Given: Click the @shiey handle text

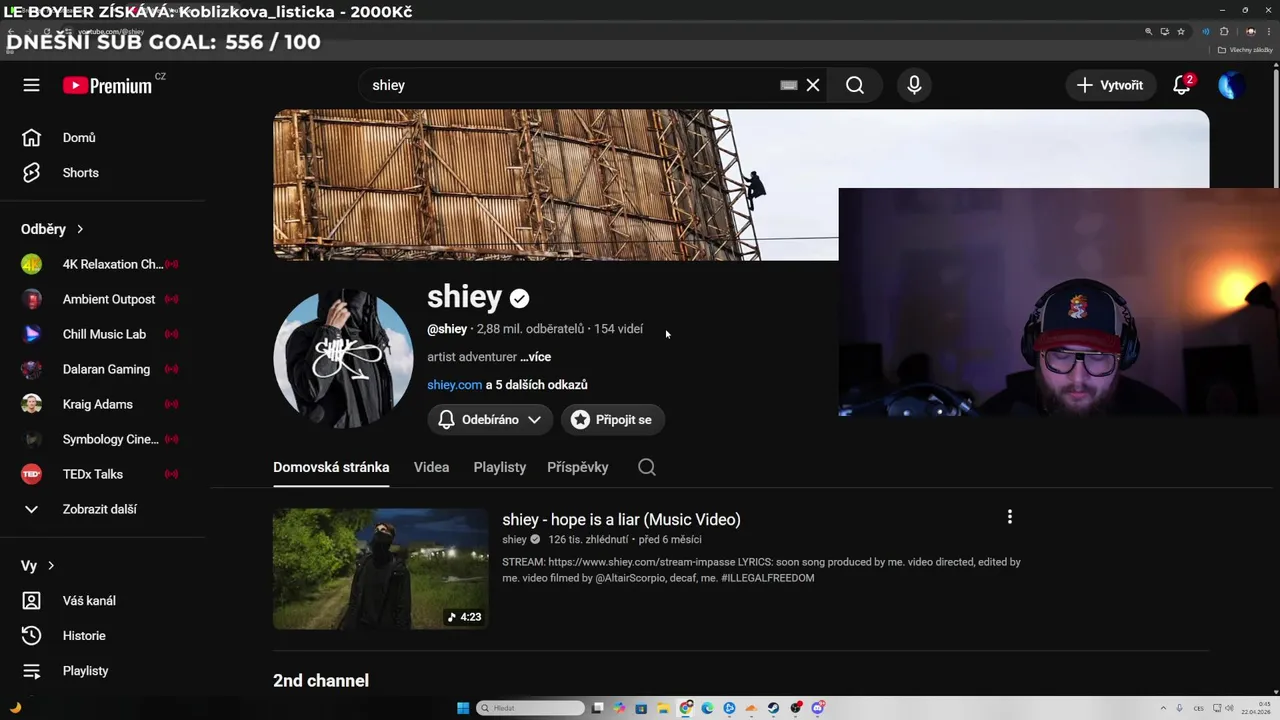Looking at the screenshot, I should tap(447, 329).
